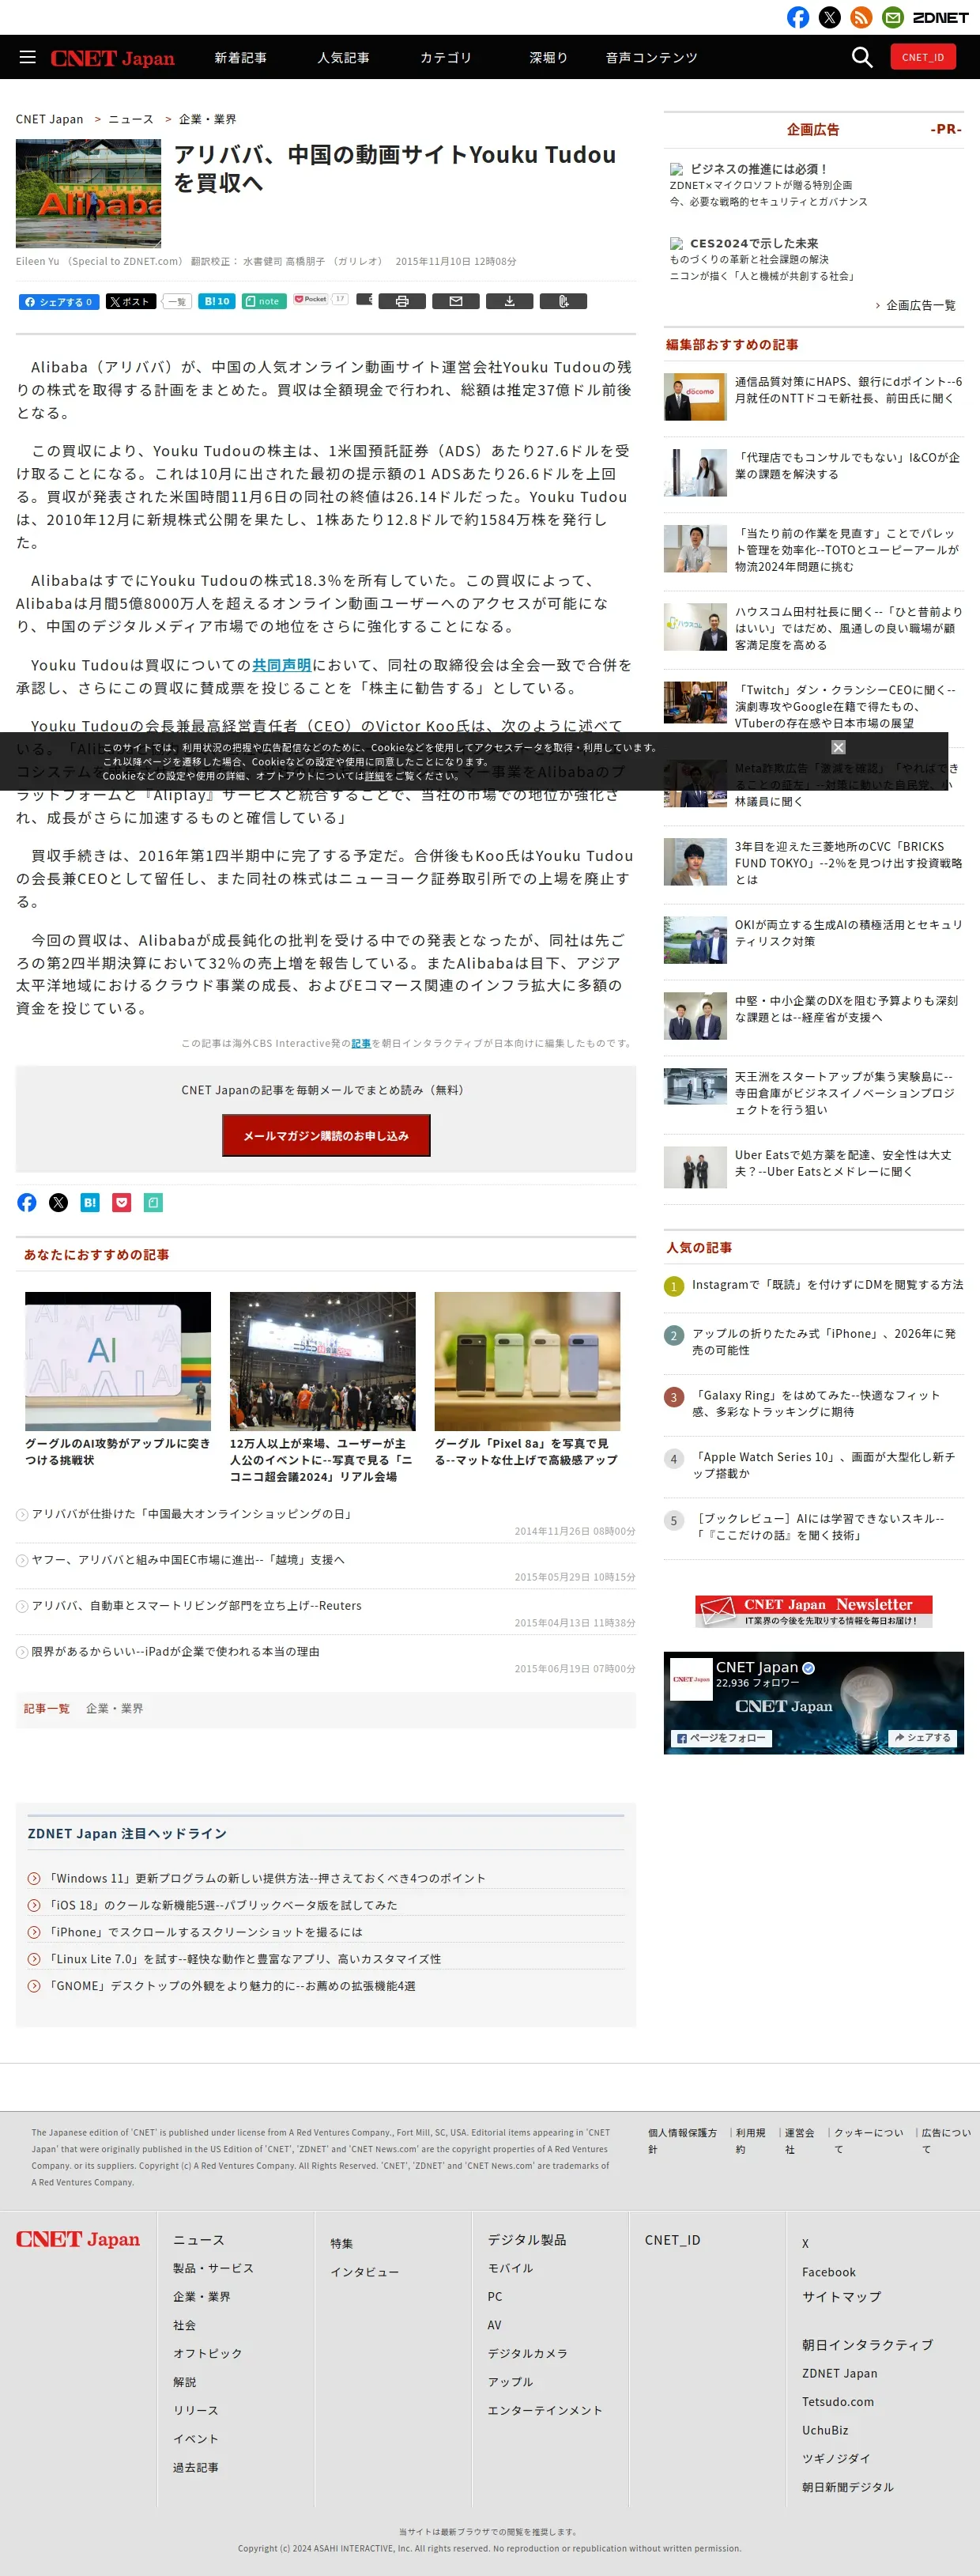980x2576 pixels.
Task: Click 個人情報保護方針 footer link
Action: [x=682, y=2140]
